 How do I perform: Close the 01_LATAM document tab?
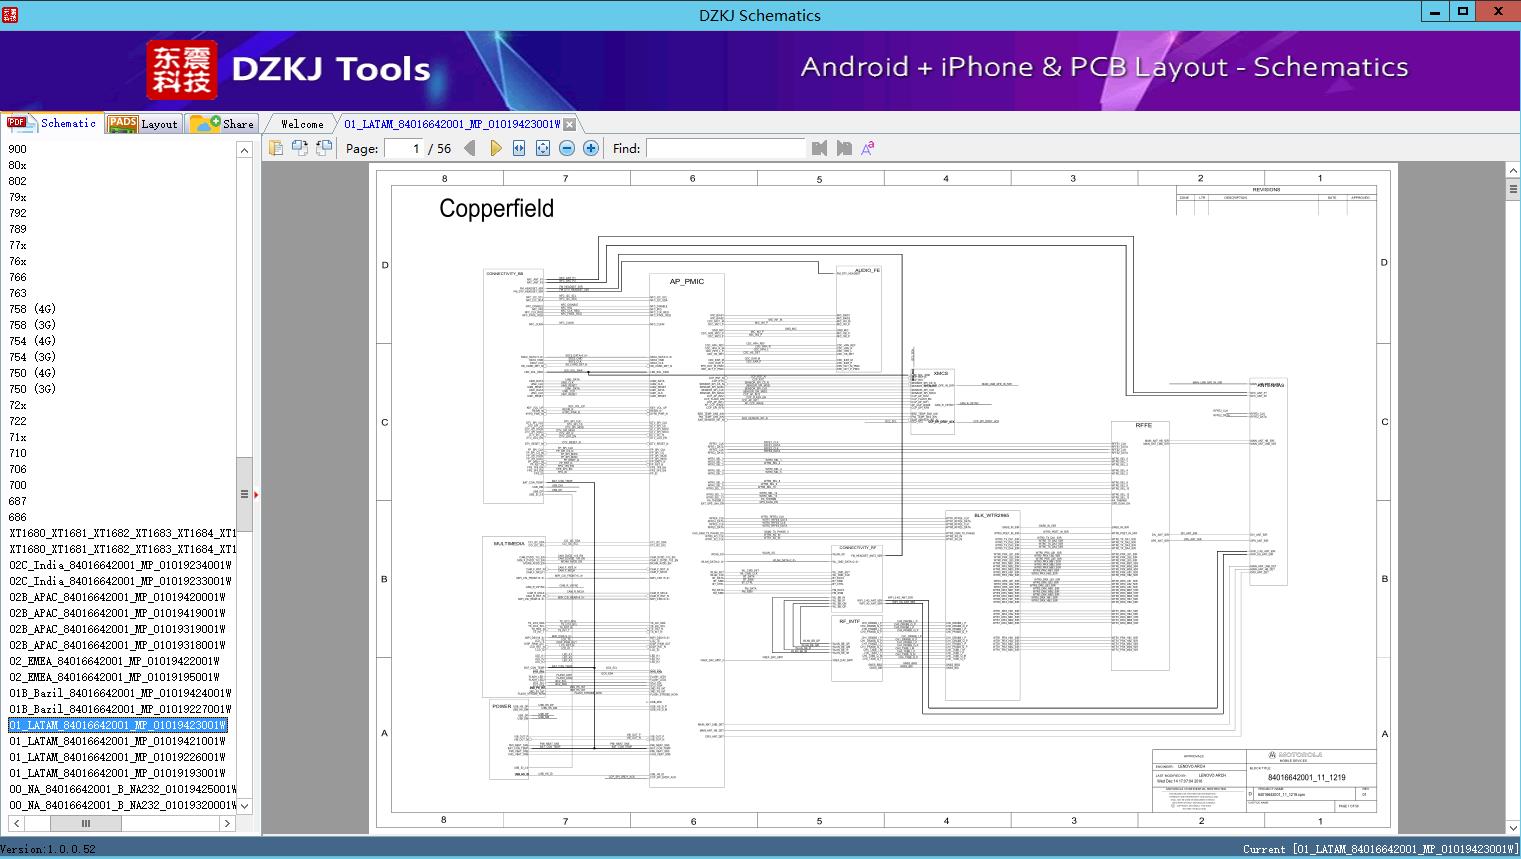[570, 124]
